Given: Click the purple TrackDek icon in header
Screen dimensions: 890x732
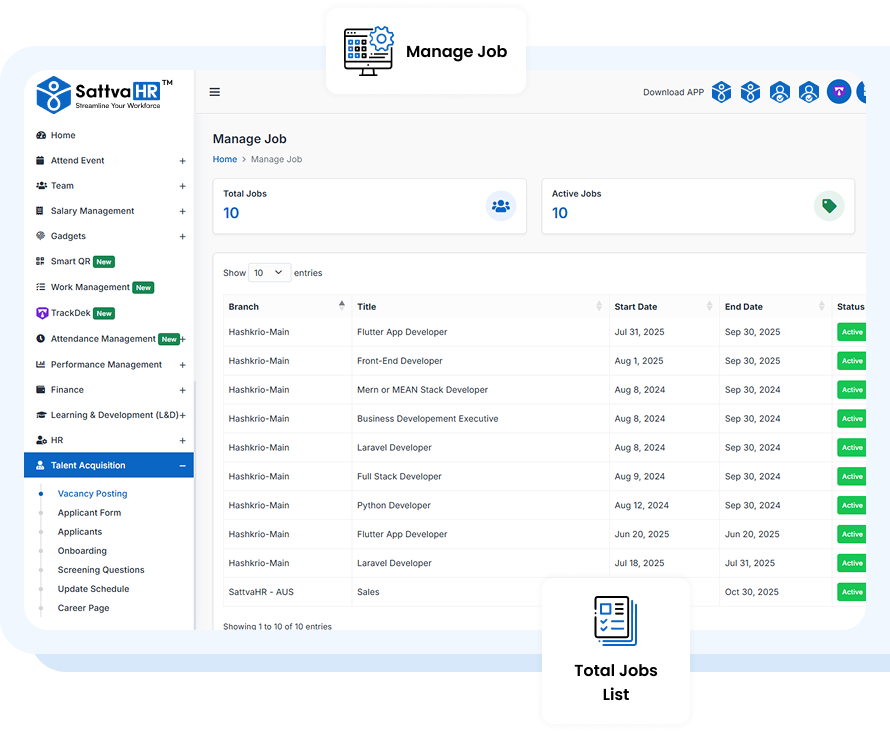Looking at the screenshot, I should (838, 92).
